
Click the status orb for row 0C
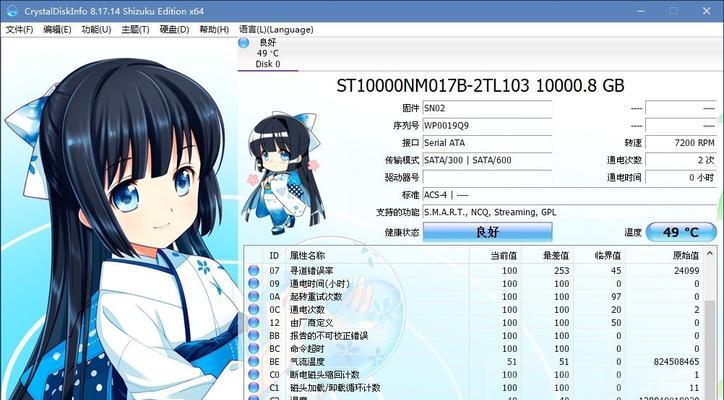(253, 309)
